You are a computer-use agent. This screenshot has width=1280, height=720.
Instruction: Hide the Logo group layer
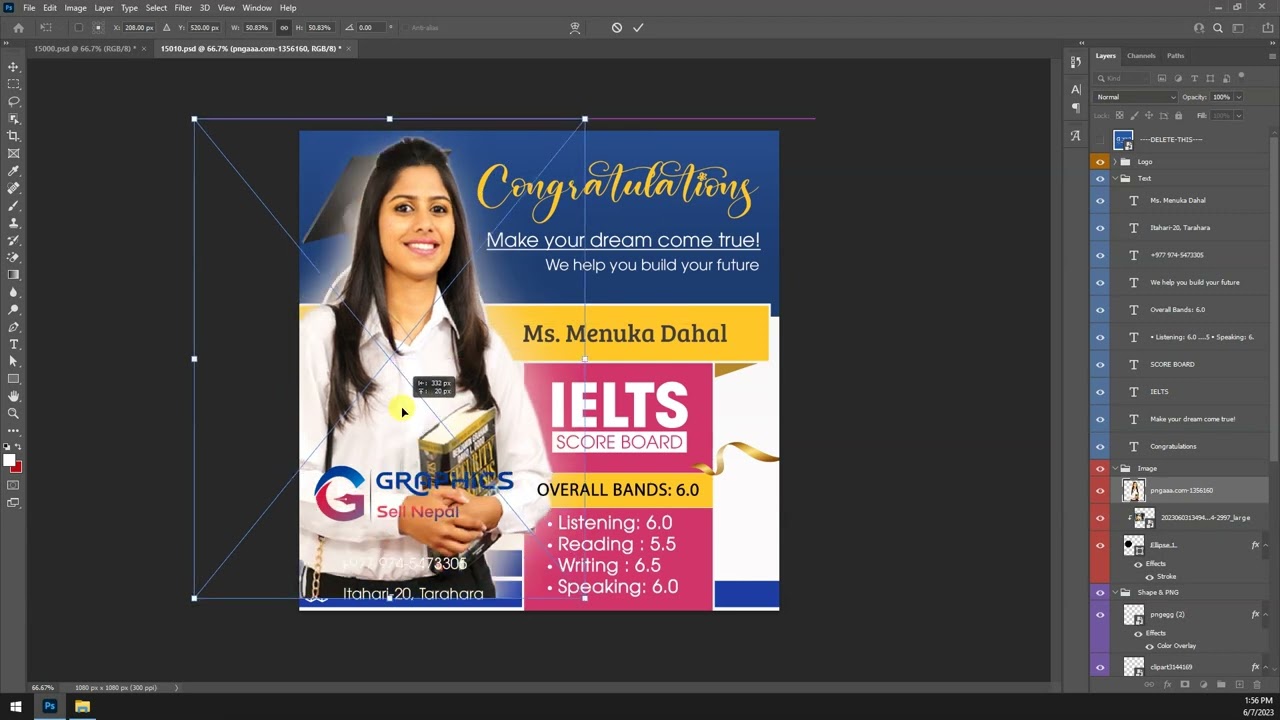(x=1100, y=162)
